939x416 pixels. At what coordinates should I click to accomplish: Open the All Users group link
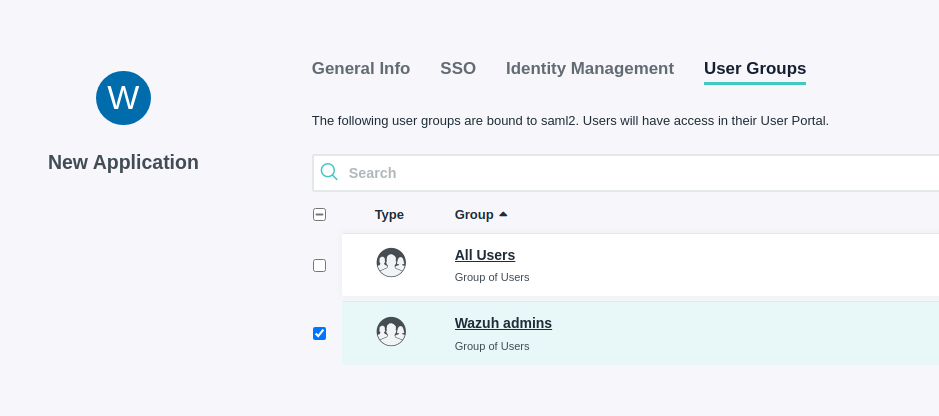coord(485,255)
